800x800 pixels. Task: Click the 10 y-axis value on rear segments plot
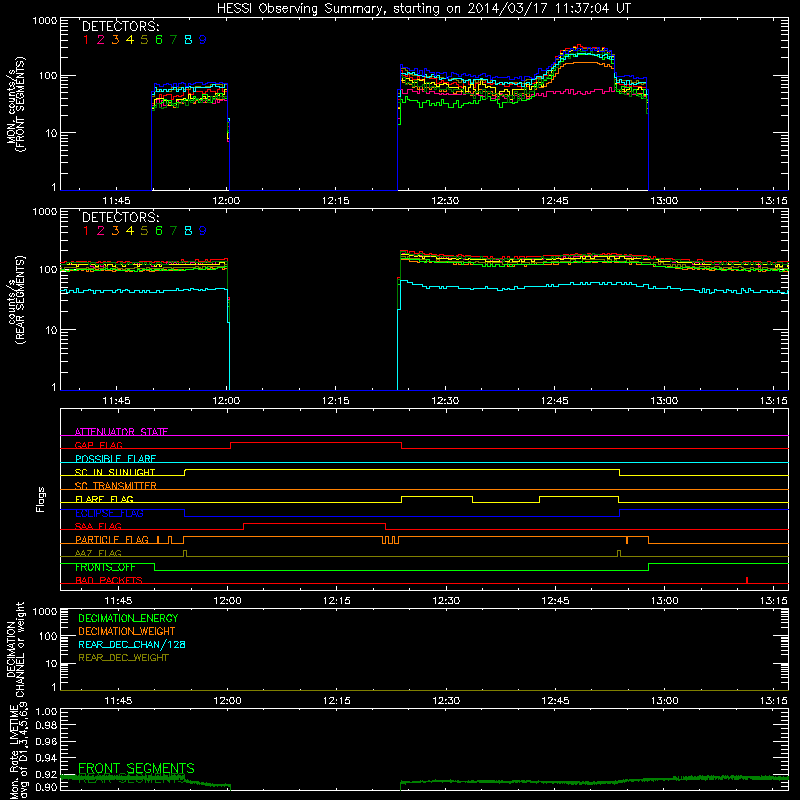point(51,330)
